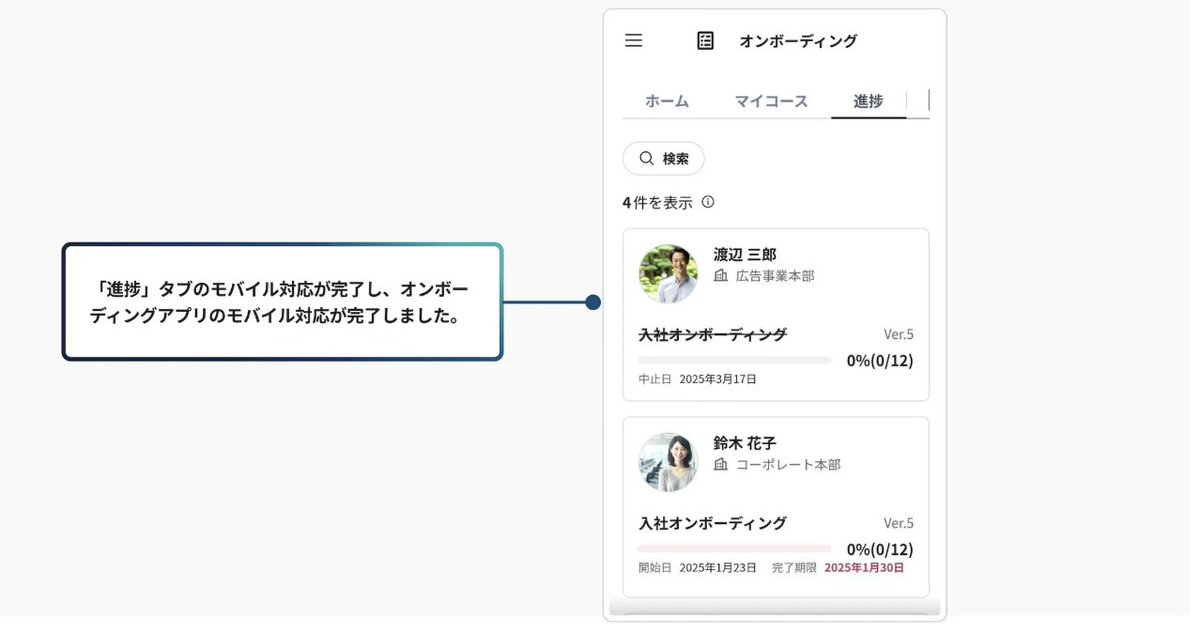Click 鈴木 花子's 入社オンボーディング course title
Viewport: 1200px width, 633px height.
pos(713,523)
